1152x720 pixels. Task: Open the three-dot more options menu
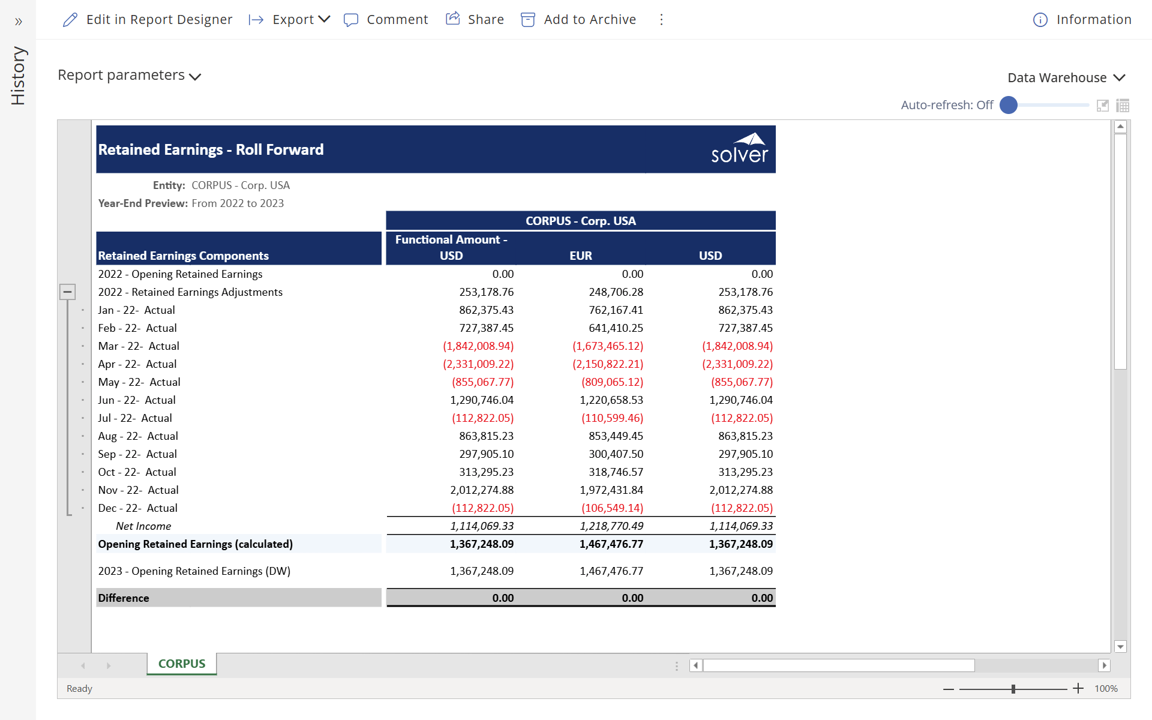click(x=661, y=20)
